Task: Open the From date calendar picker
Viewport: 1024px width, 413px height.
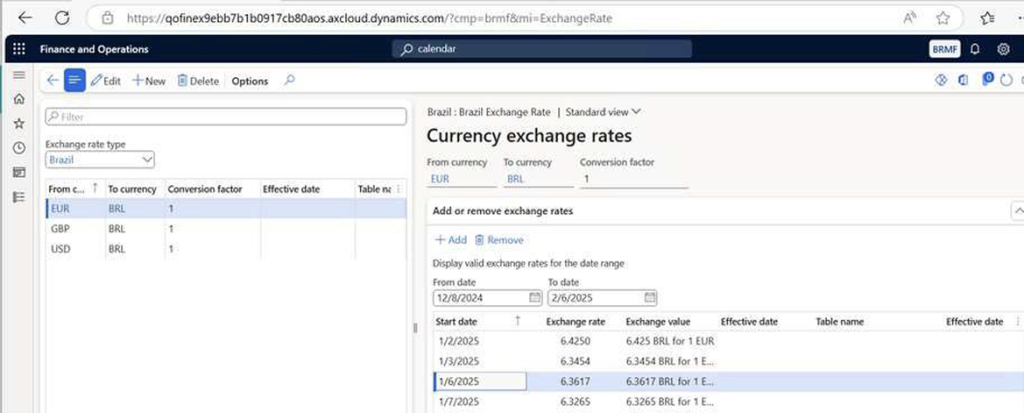Action: click(535, 297)
